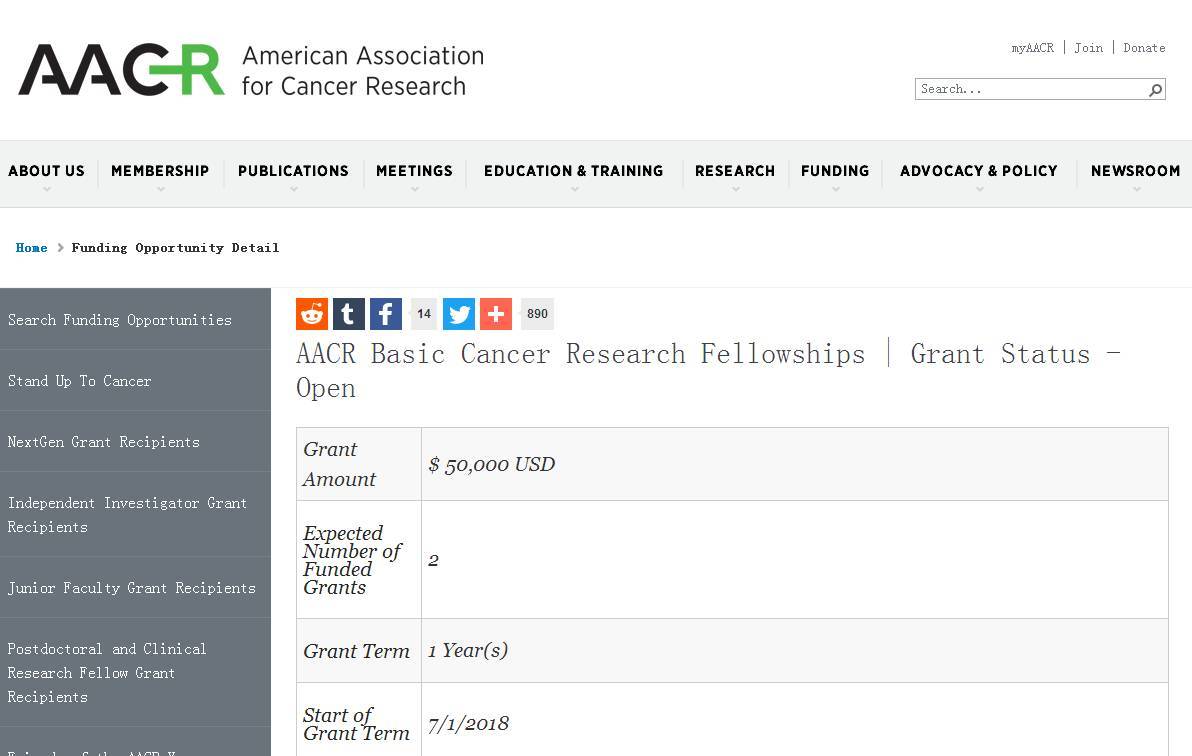The height and width of the screenshot is (756, 1192).
Task: Click the $ 50,000 USD value
Action: [491, 464]
